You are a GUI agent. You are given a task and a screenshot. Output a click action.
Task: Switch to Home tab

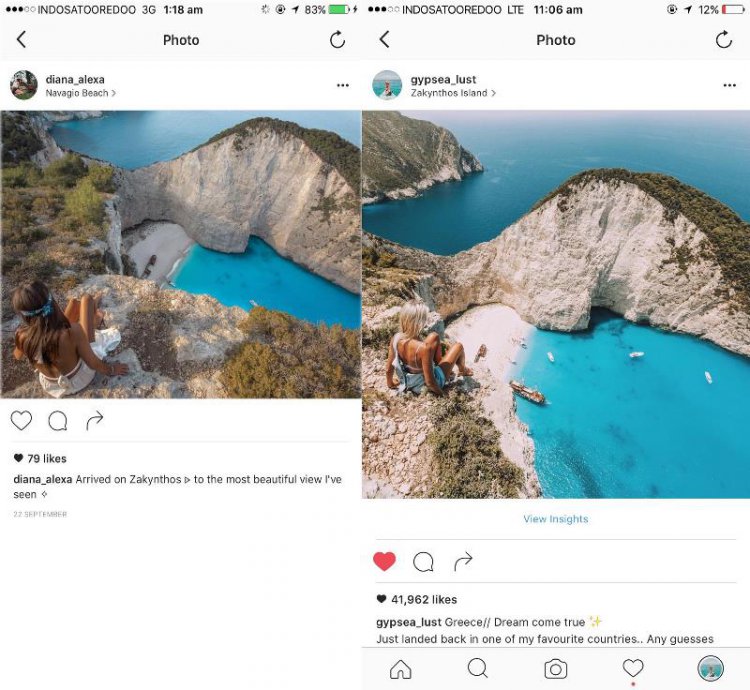pyautogui.click(x=401, y=669)
